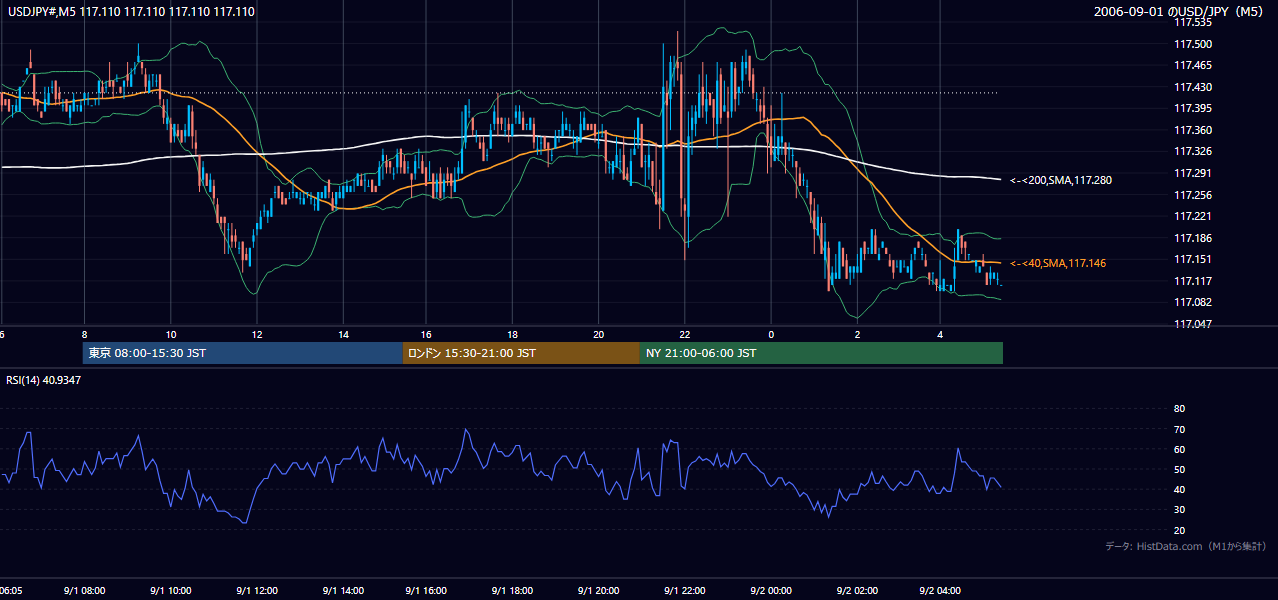The height and width of the screenshot is (600, 1278).
Task: Click the 9/2 04:00 time axis label
Action: click(x=941, y=591)
